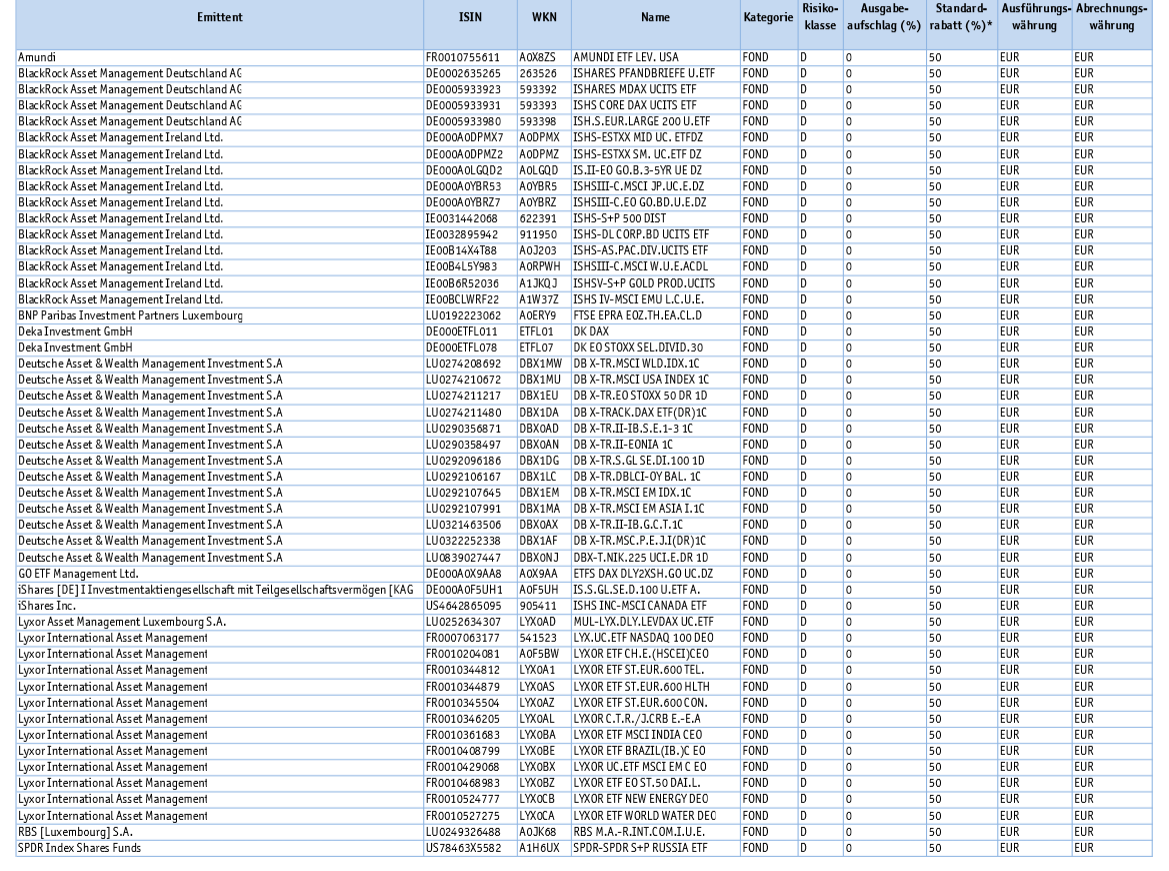Select Lyxor Asset Management Luxembourg S.A. cell
1169x871 pixels.
click(x=220, y=622)
